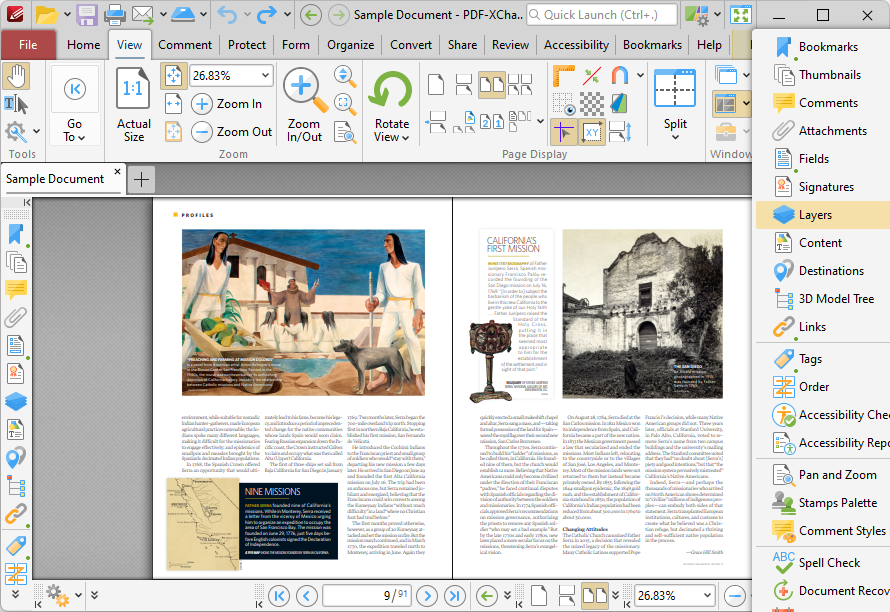This screenshot has height=612, width=890.
Task: Add a new document tab
Action: tap(141, 179)
